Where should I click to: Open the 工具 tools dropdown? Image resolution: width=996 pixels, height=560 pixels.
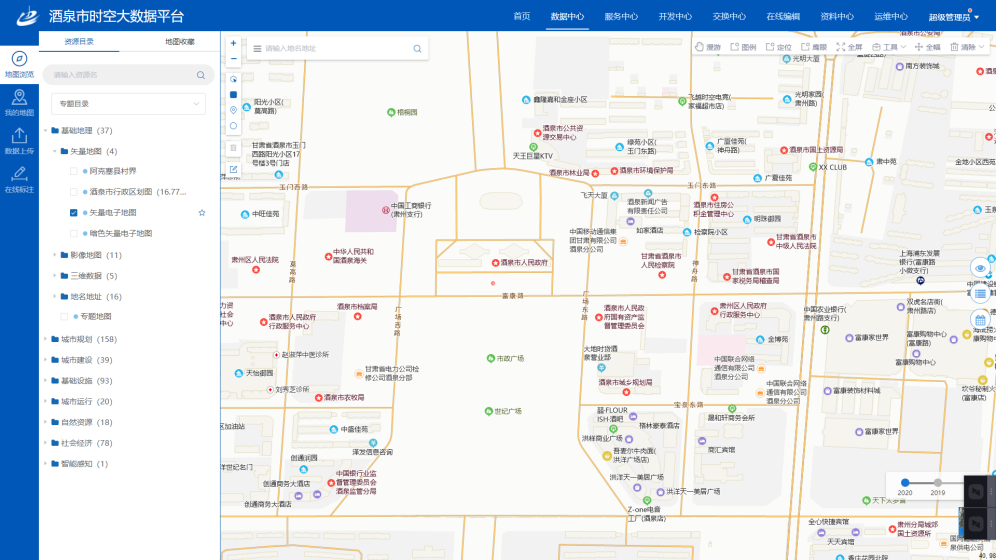coord(889,47)
